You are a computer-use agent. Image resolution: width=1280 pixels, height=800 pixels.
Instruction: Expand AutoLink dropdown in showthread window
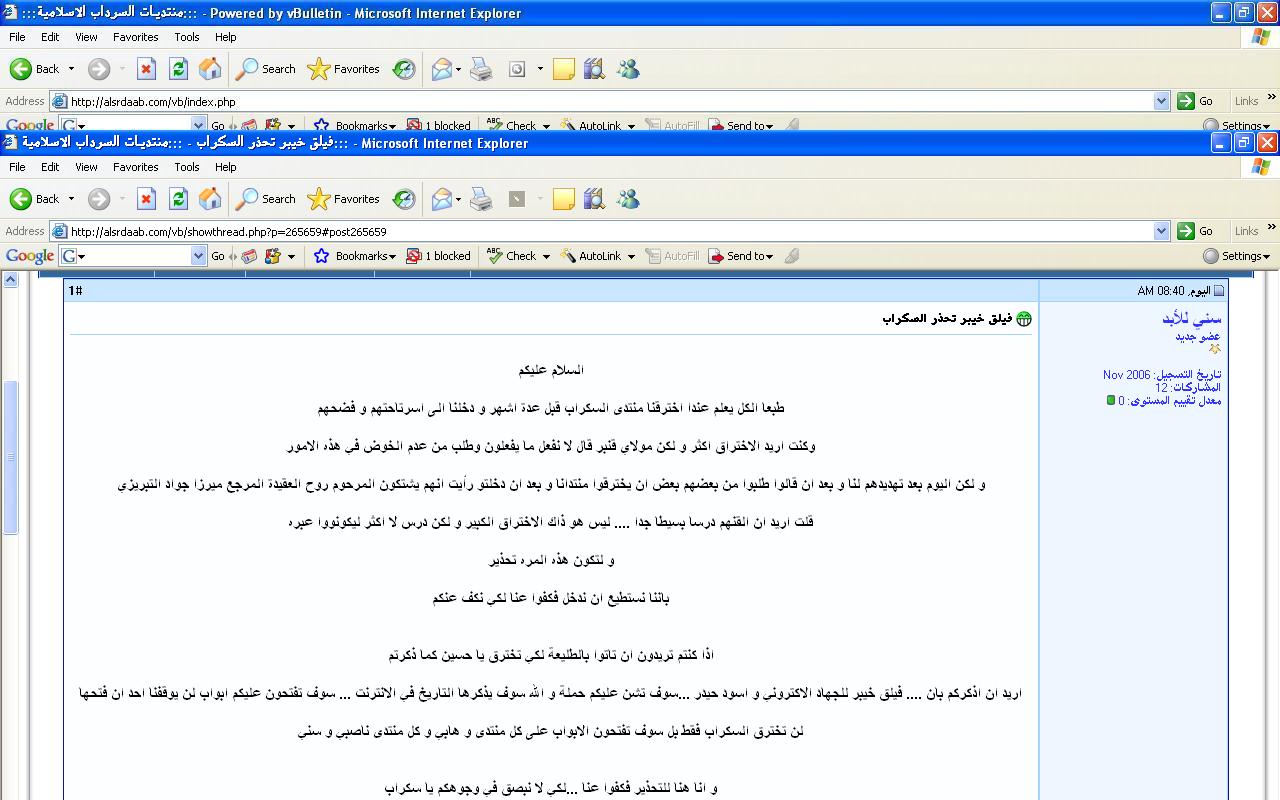631,256
